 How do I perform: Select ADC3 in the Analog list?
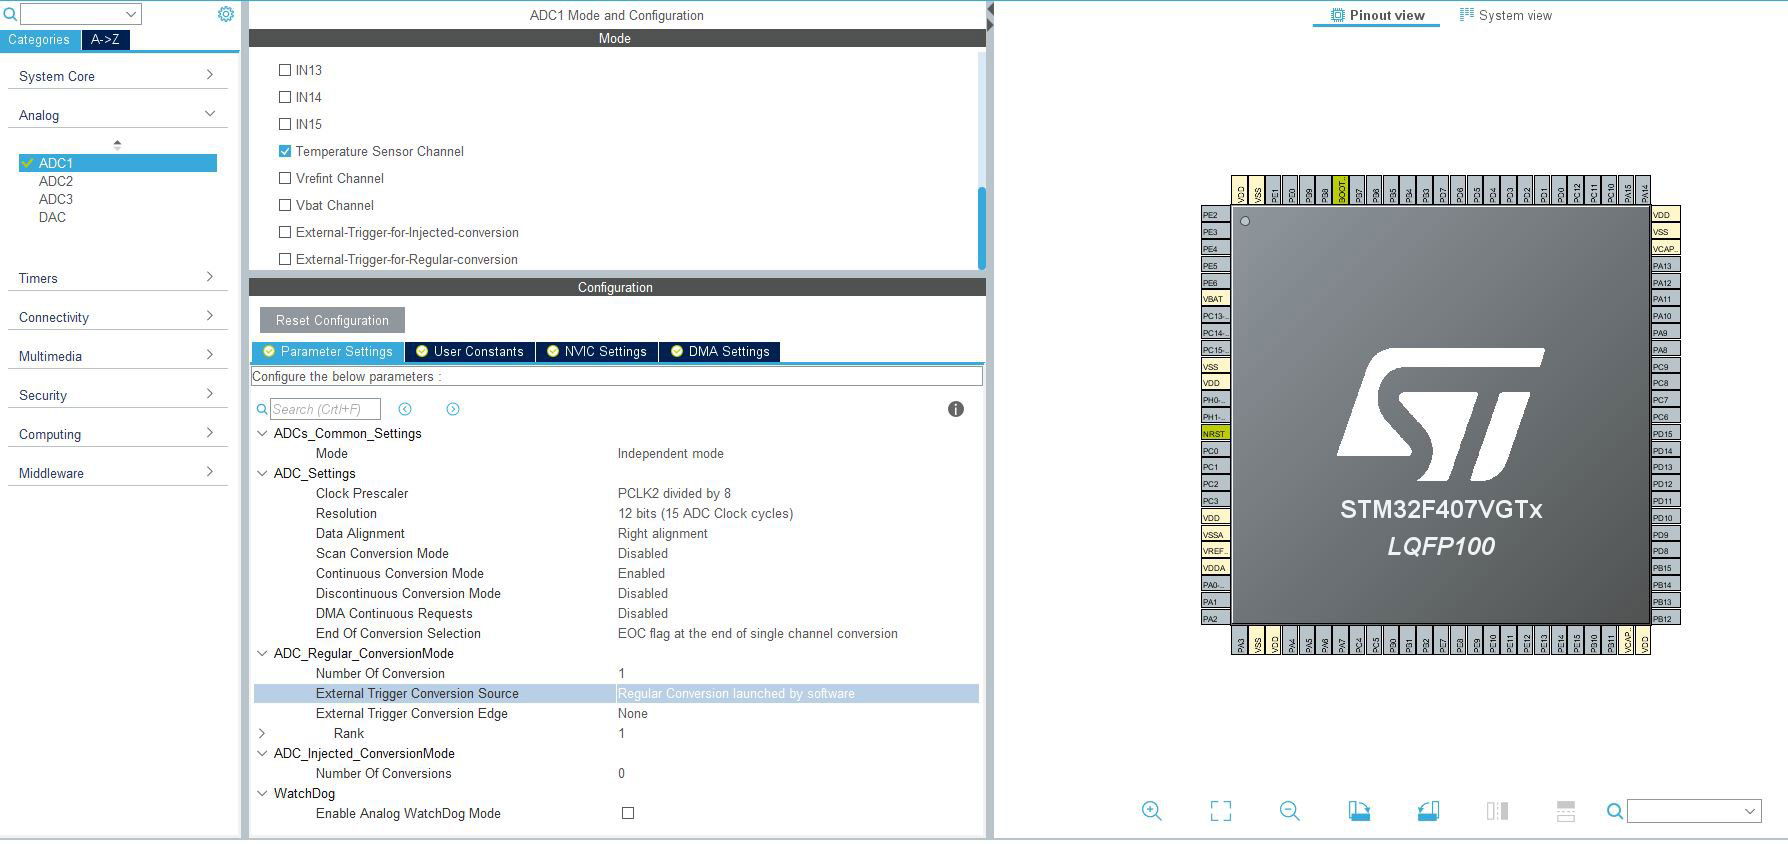56,199
